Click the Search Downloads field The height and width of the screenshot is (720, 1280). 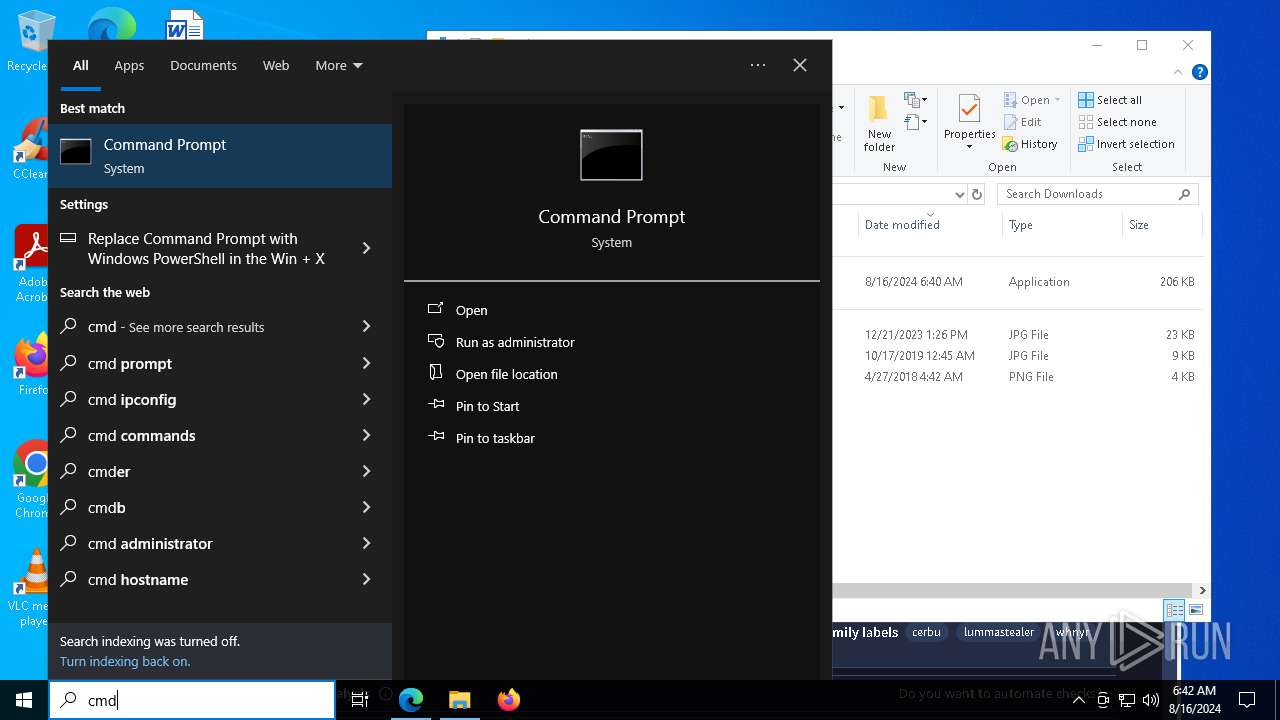(1097, 194)
